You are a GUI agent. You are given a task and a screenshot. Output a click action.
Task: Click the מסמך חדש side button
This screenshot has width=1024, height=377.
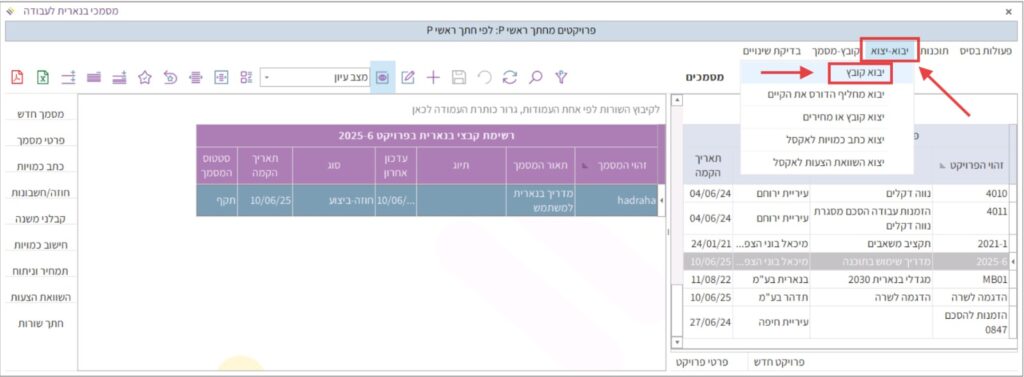(40, 114)
